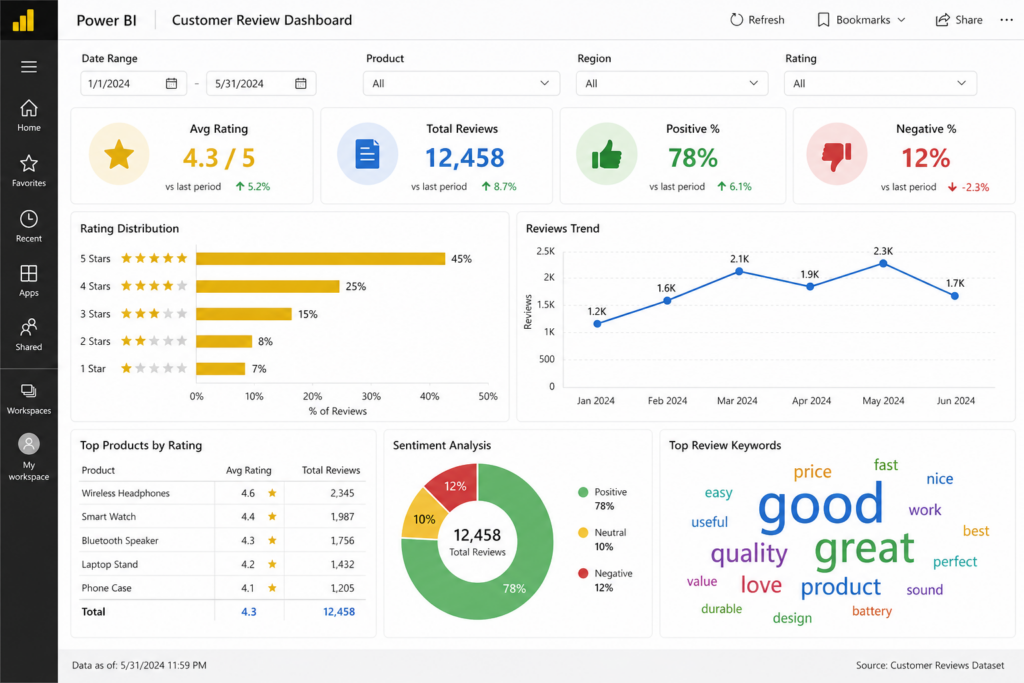
Task: Select the Wireless Headphones row name
Action: 125,493
